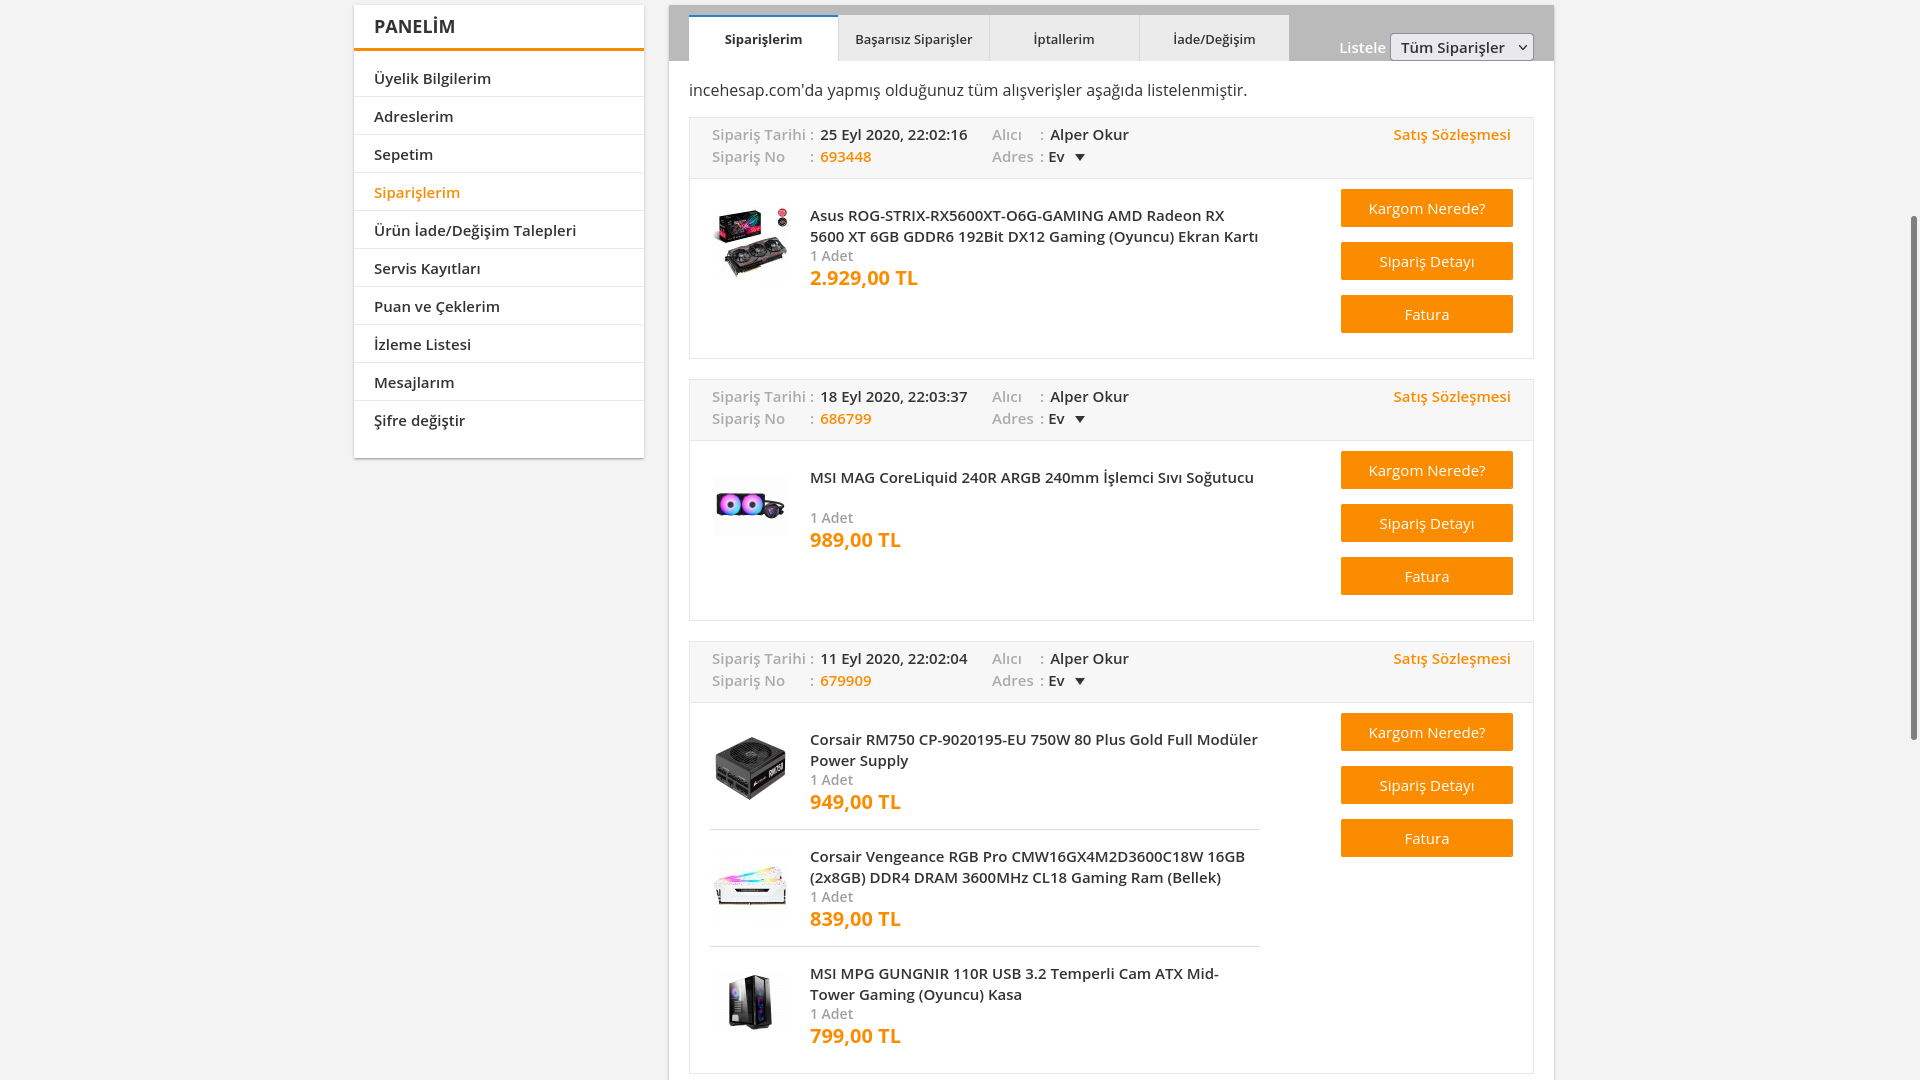Select the 989,00 TL price text
This screenshot has height=1080, width=1920.
coord(855,540)
